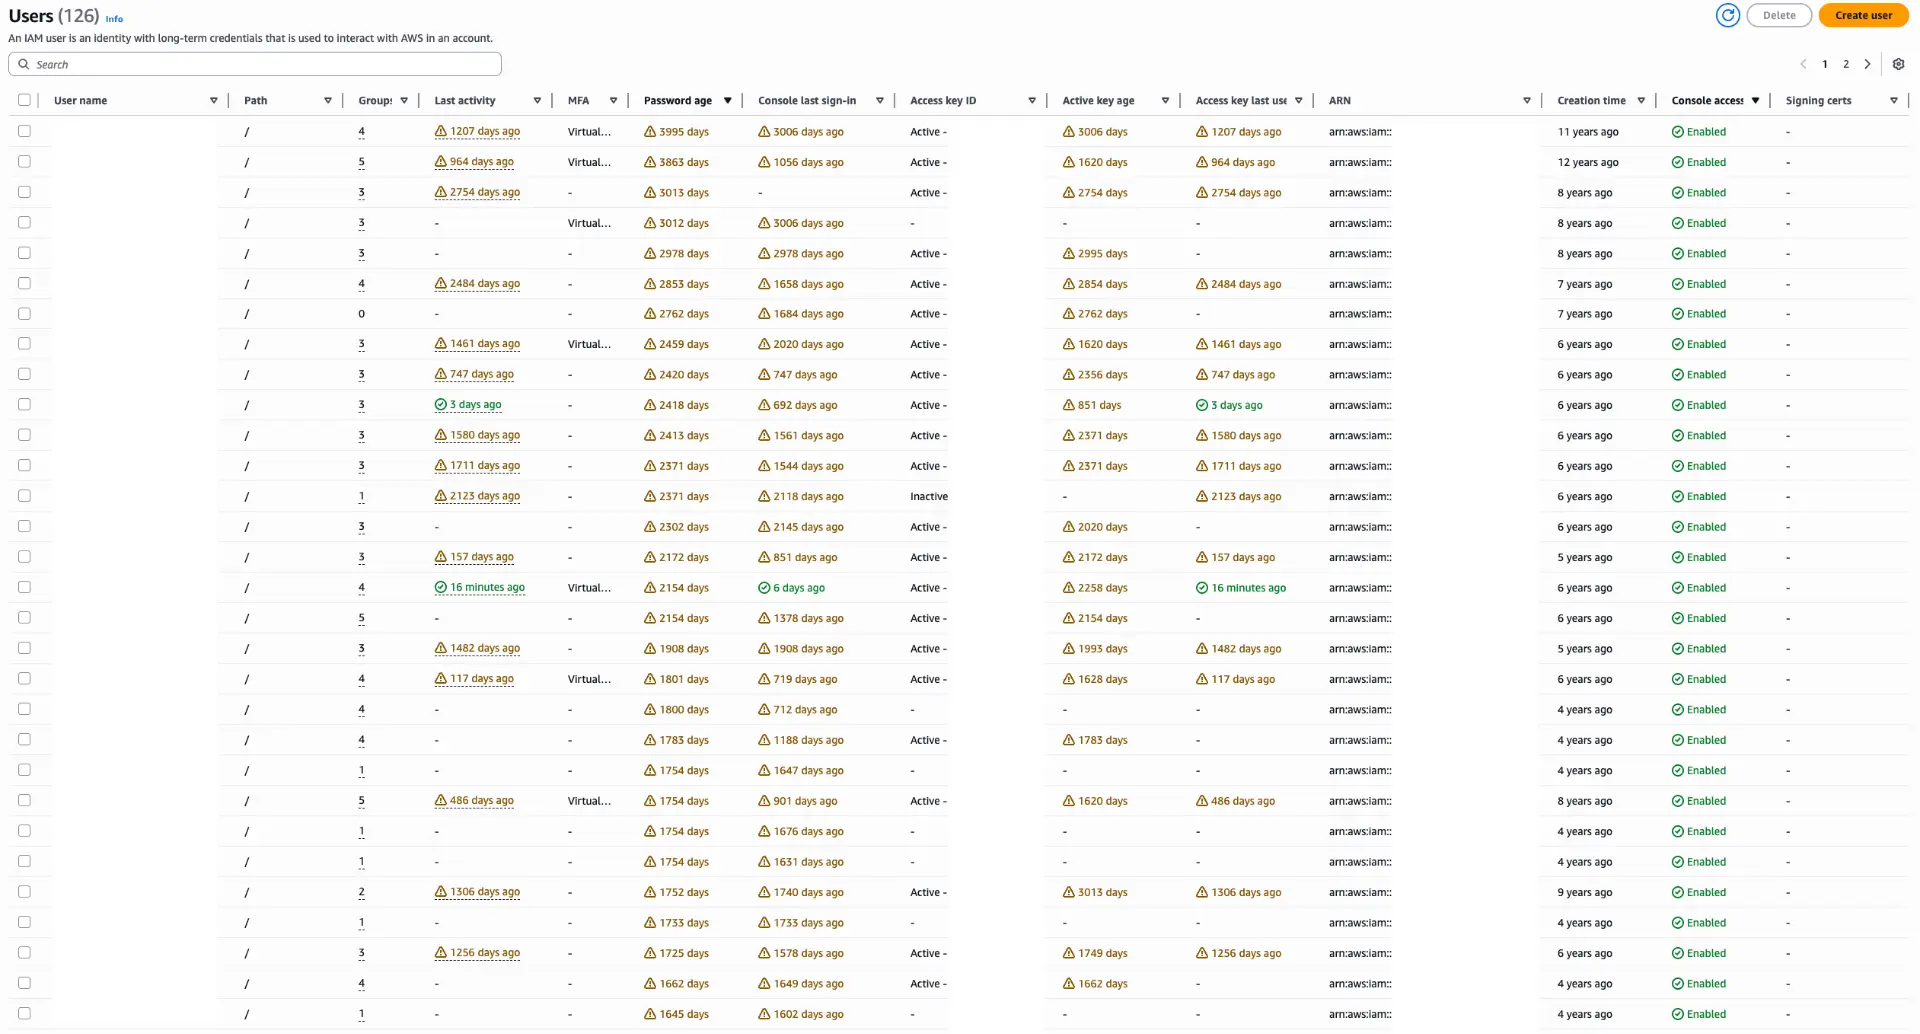Click warning icon beside 1602 days ago sign-in
Image resolution: width=1920 pixels, height=1034 pixels.
click(x=764, y=1014)
